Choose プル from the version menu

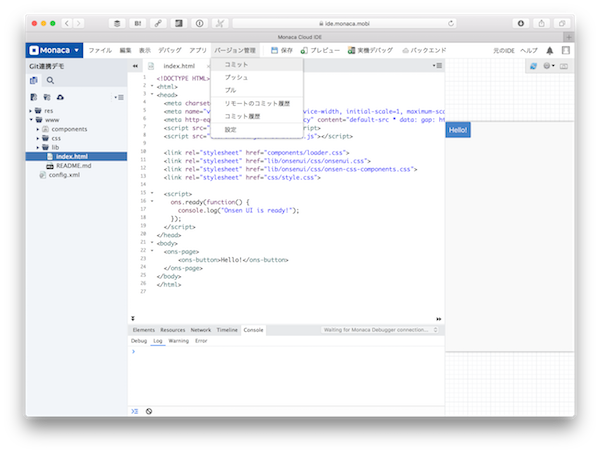(x=257, y=90)
